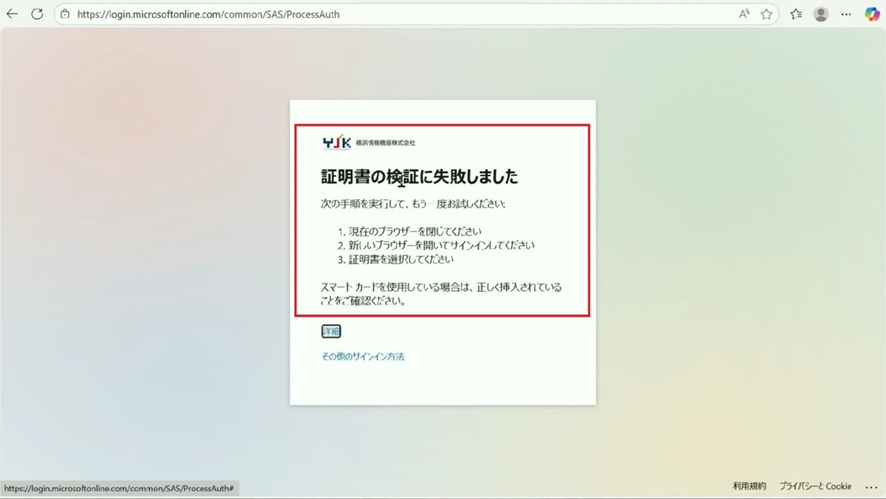Launch Copilot from the toolbar icon
The height and width of the screenshot is (499, 886).
pyautogui.click(x=872, y=14)
